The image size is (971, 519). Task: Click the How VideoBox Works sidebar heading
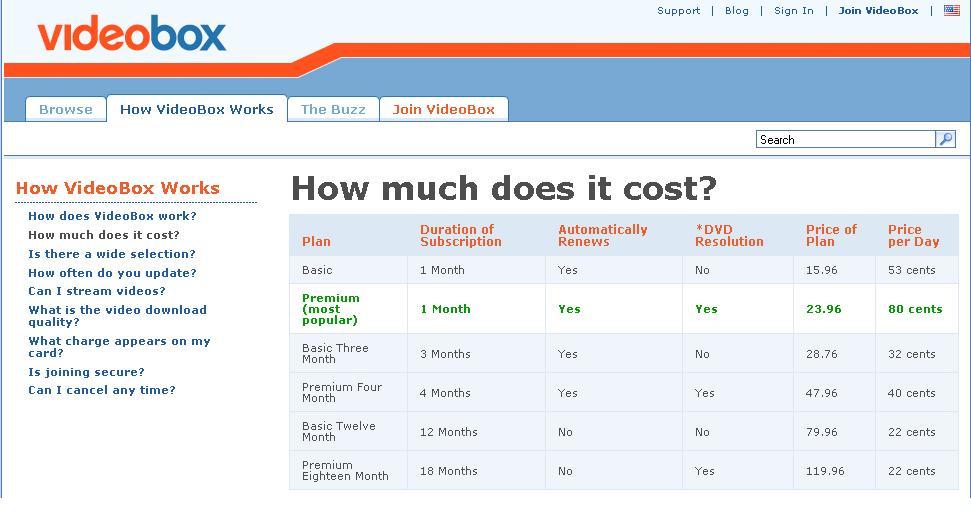(118, 188)
